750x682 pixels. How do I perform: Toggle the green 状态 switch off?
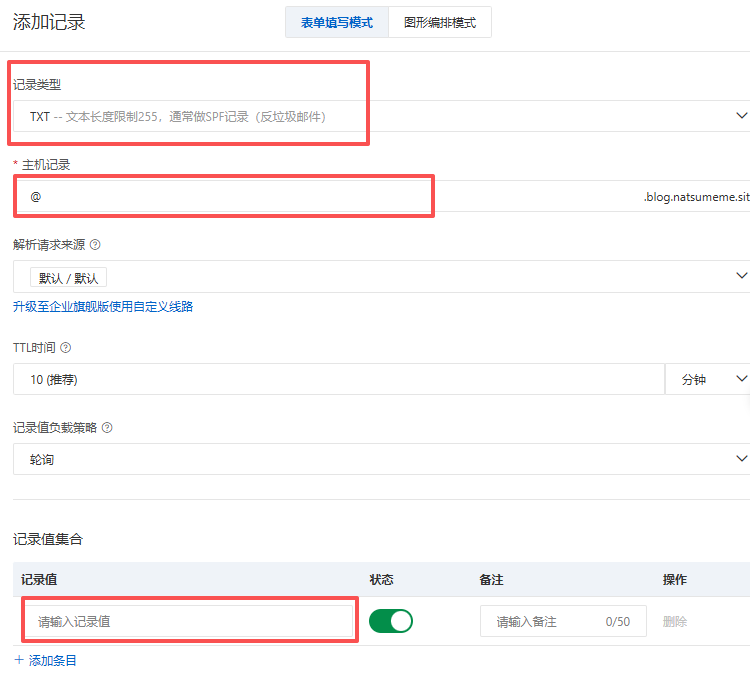(390, 621)
